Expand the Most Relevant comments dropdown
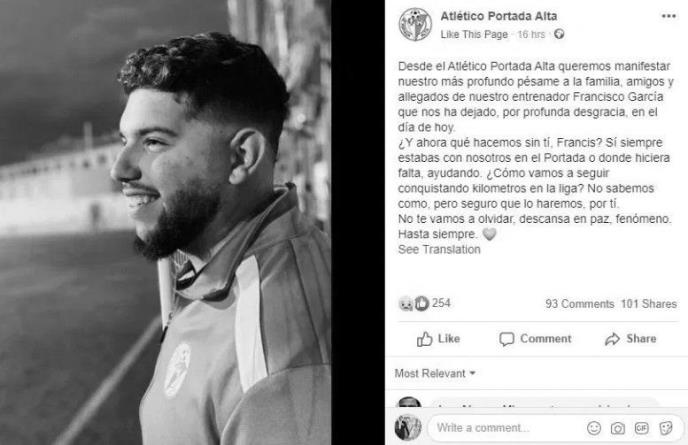The height and width of the screenshot is (445, 688). tap(435, 373)
